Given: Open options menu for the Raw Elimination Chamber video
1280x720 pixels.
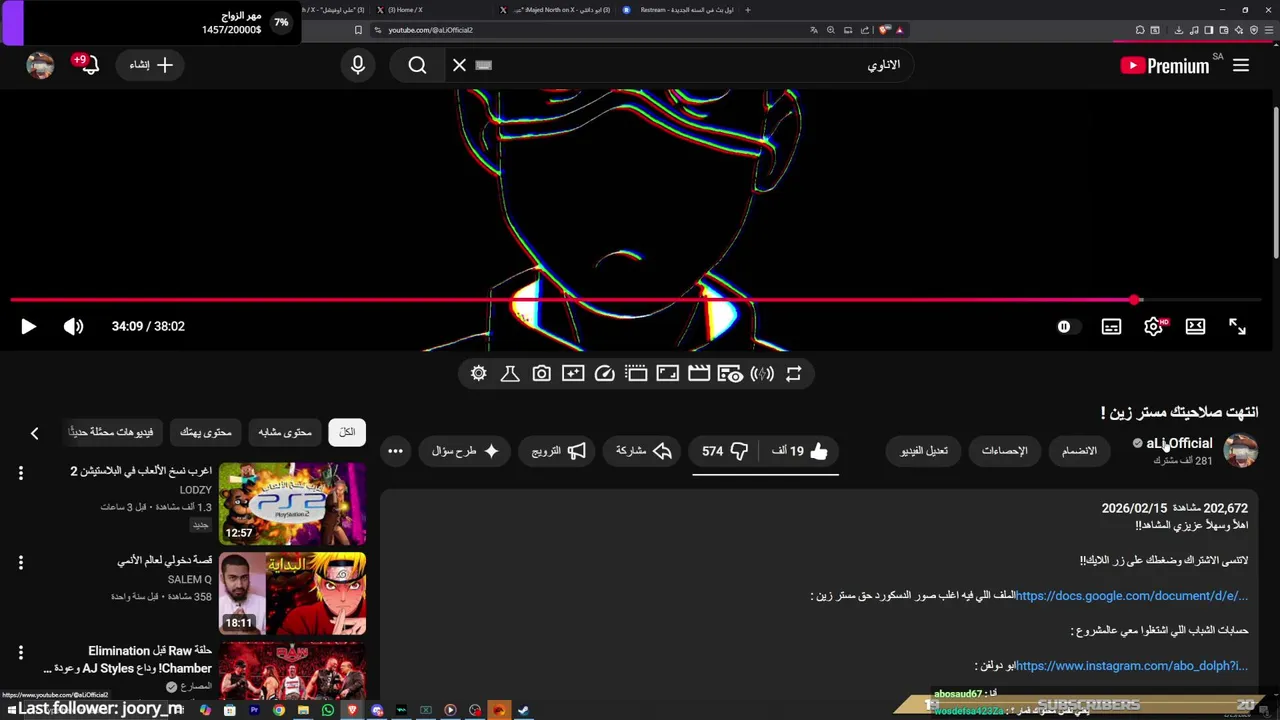Looking at the screenshot, I should click(x=20, y=653).
